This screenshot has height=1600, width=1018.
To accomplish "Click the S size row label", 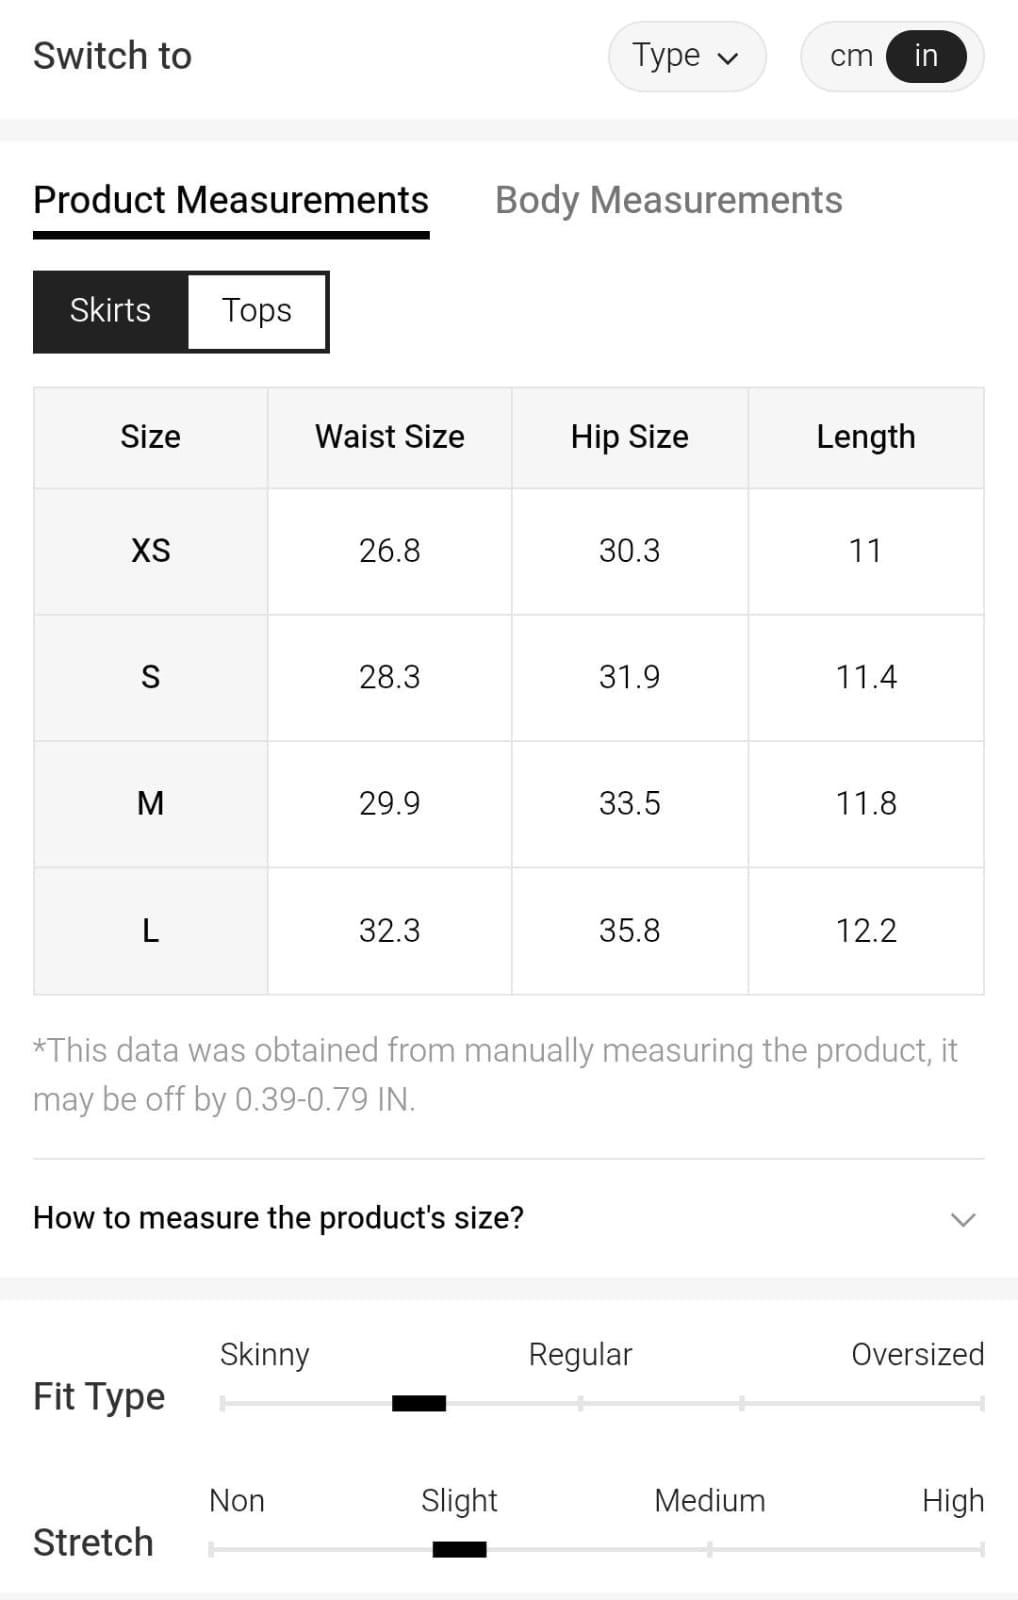I will coord(151,677).
